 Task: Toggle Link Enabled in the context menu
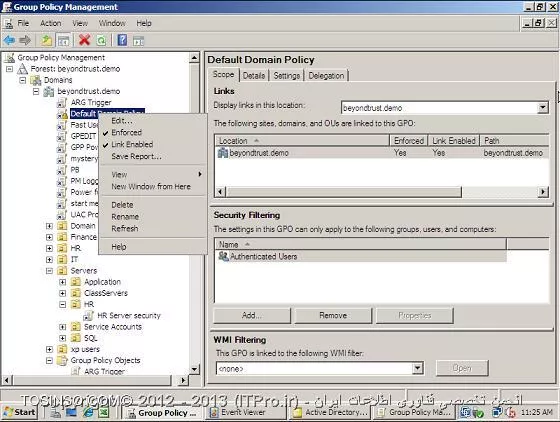132,144
